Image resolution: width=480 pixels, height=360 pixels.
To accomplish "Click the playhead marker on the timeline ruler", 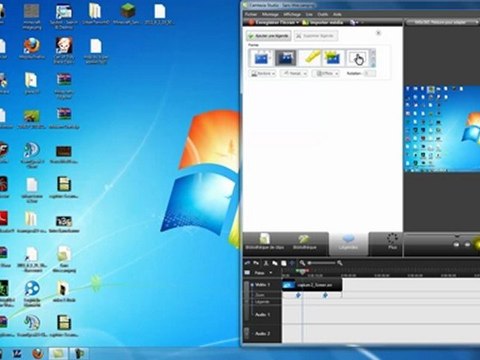I will click(x=302, y=272).
